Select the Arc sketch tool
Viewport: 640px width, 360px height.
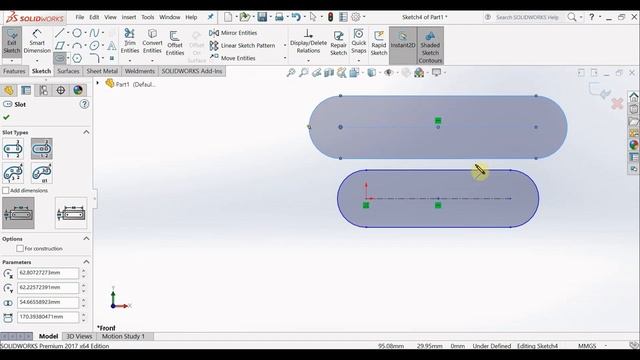(x=77, y=45)
